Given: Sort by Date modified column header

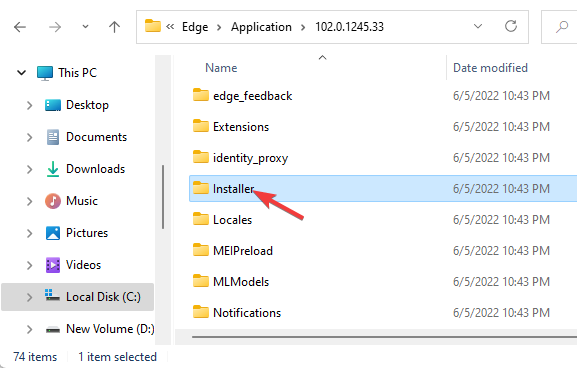Looking at the screenshot, I should (x=490, y=68).
